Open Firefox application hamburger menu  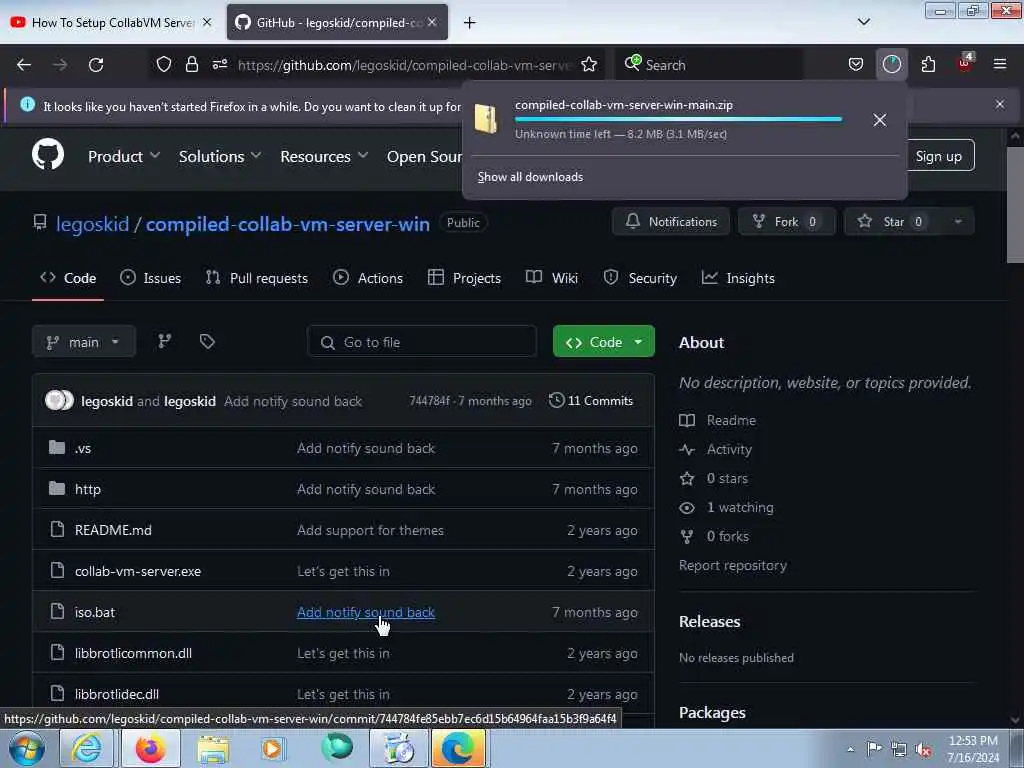click(1000, 64)
